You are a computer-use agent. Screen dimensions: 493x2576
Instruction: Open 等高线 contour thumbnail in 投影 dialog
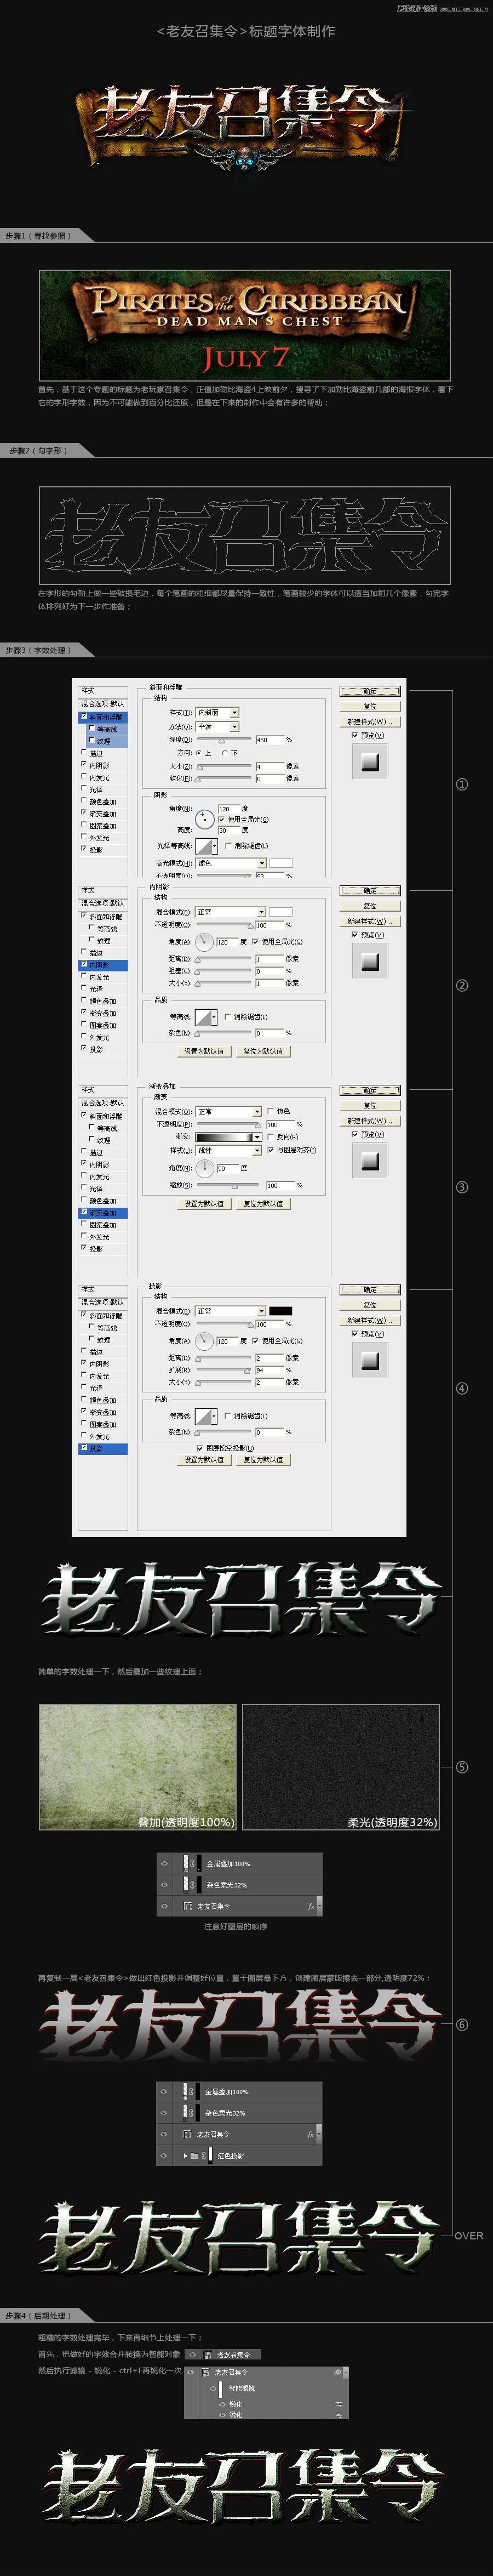point(207,1416)
